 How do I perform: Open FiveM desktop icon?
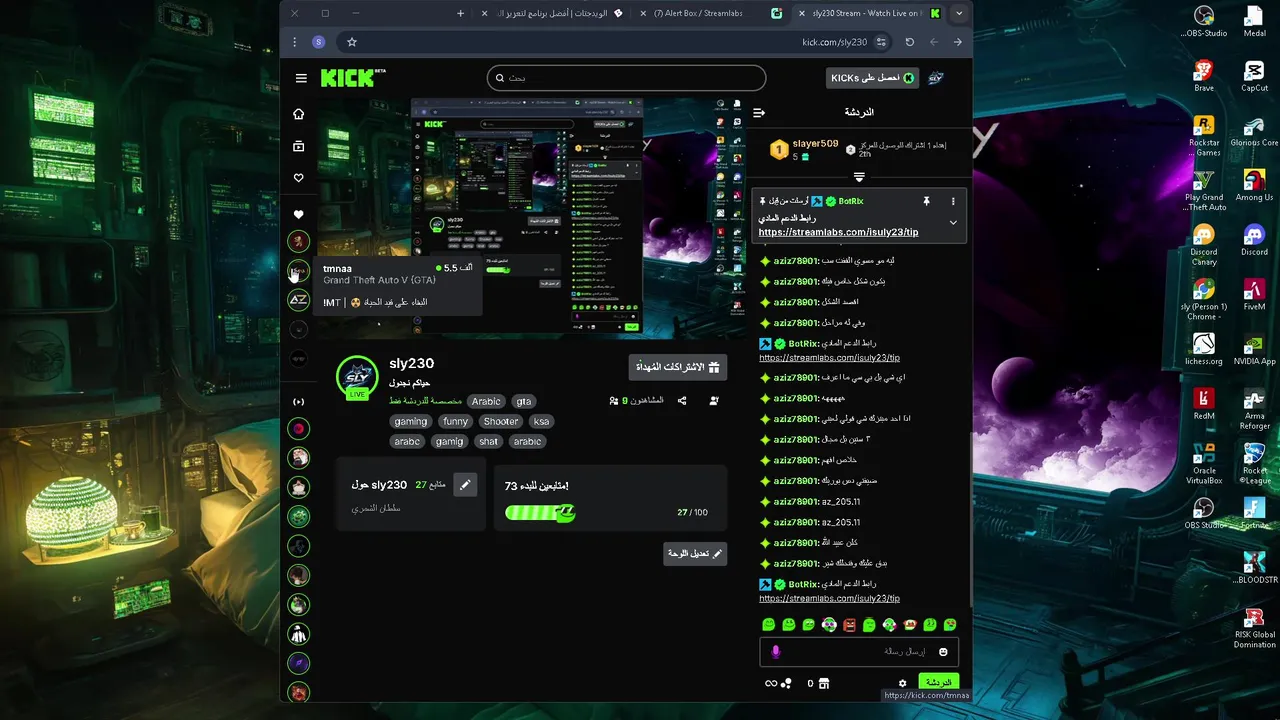(1254, 296)
